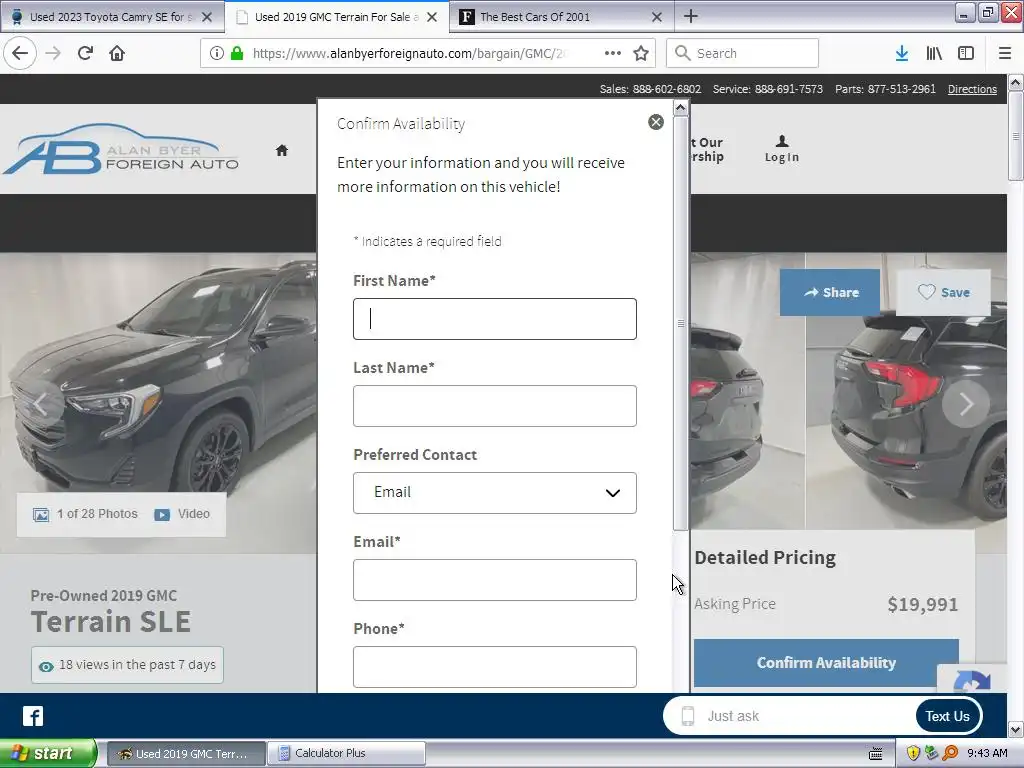This screenshot has width=1024, height=768.
Task: Click the rear view vehicle photo thumbnail
Action: tap(906, 391)
